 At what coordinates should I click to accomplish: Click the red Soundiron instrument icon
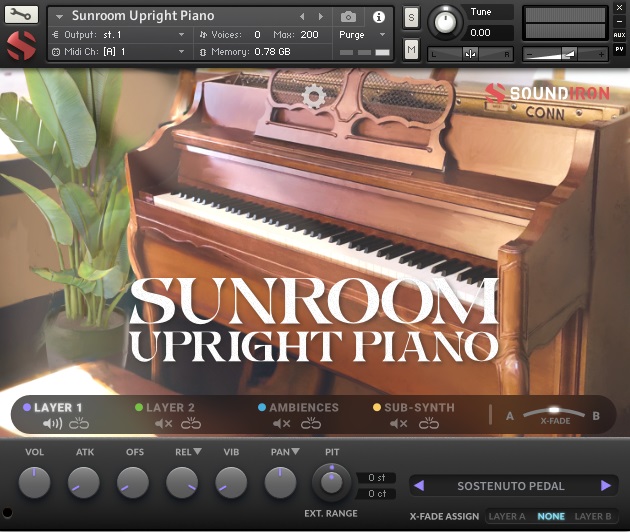click(x=22, y=45)
